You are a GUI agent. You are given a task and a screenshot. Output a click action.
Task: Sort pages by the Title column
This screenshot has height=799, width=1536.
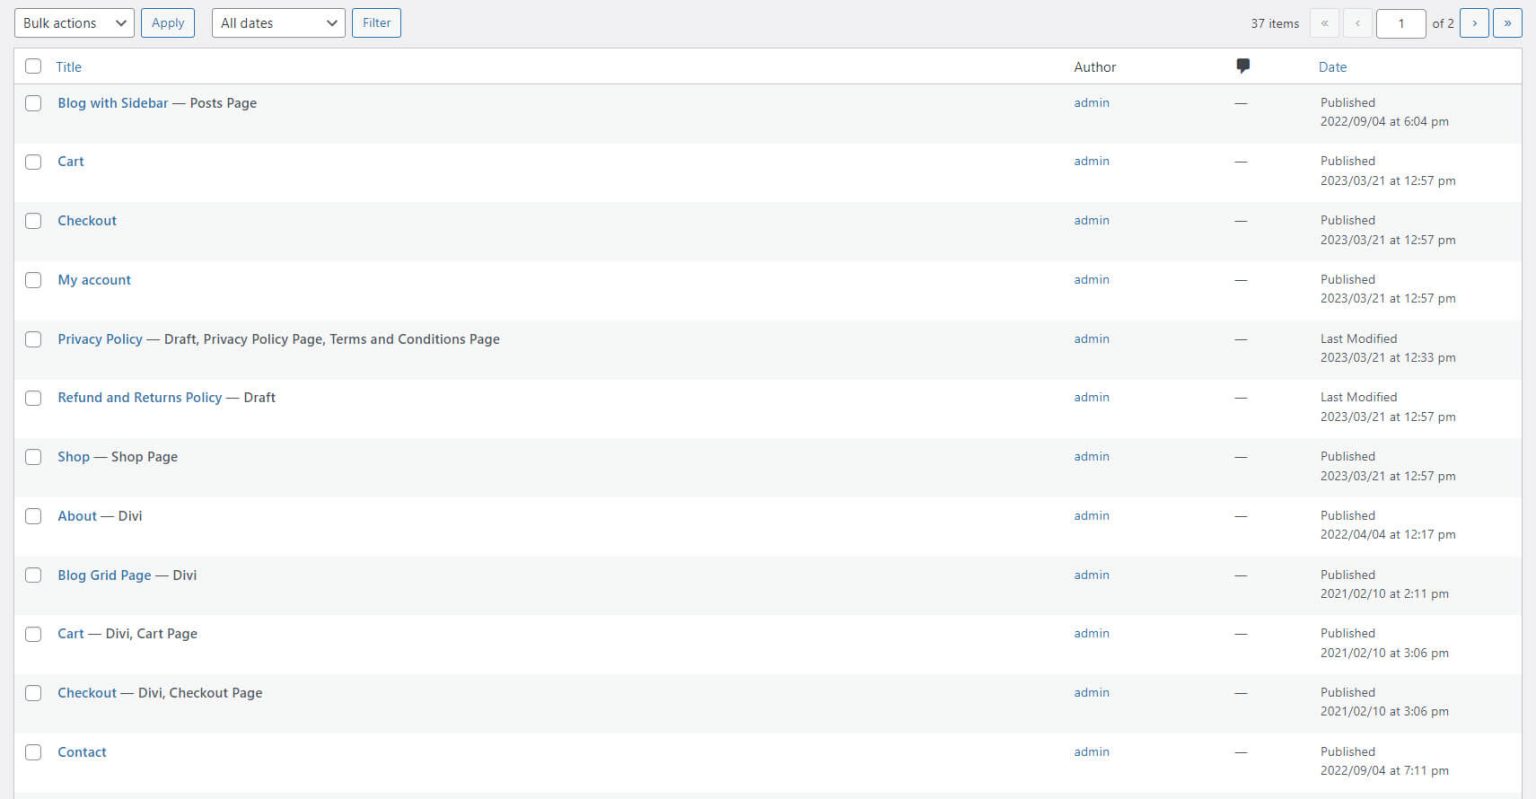tap(68, 66)
